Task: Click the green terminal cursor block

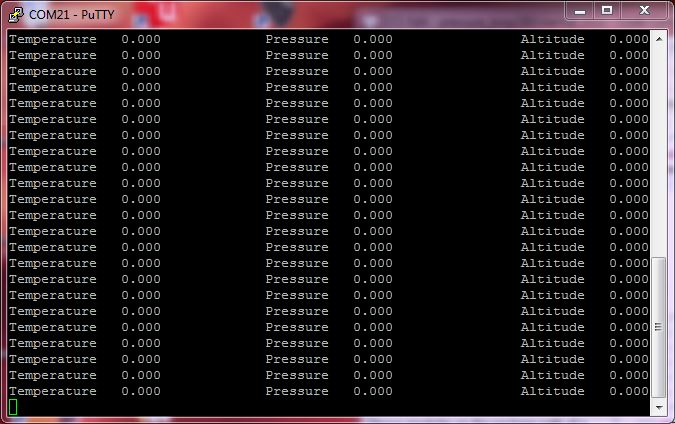Action: 13,407
